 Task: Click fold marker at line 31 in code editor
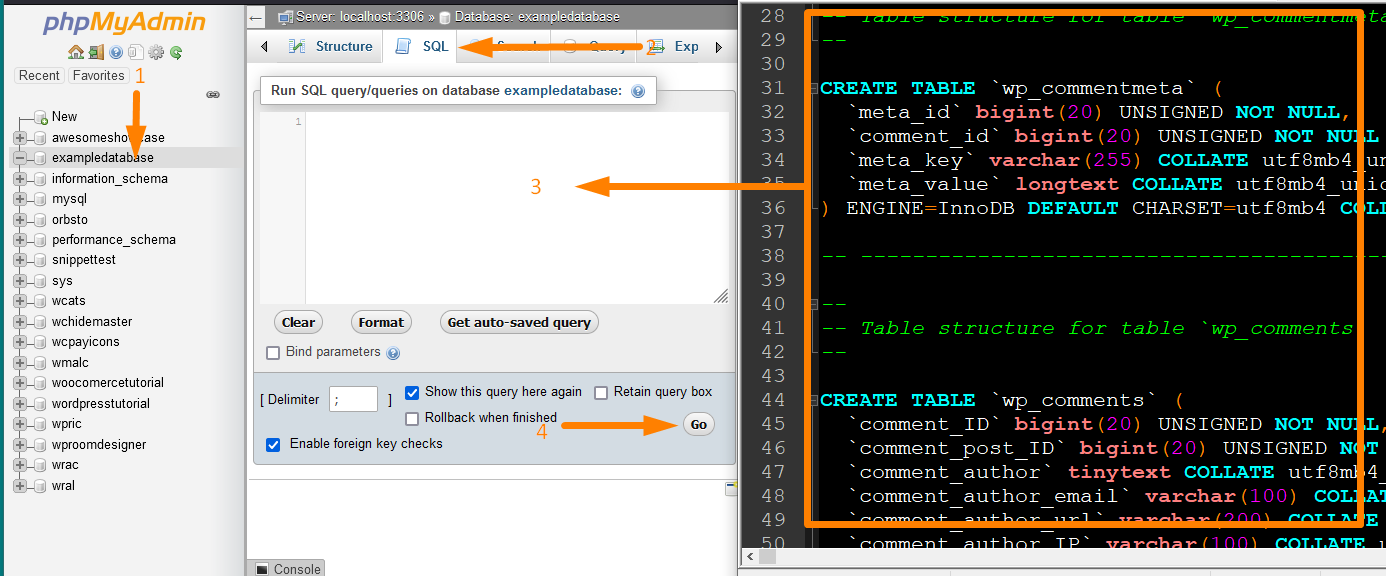coord(814,88)
